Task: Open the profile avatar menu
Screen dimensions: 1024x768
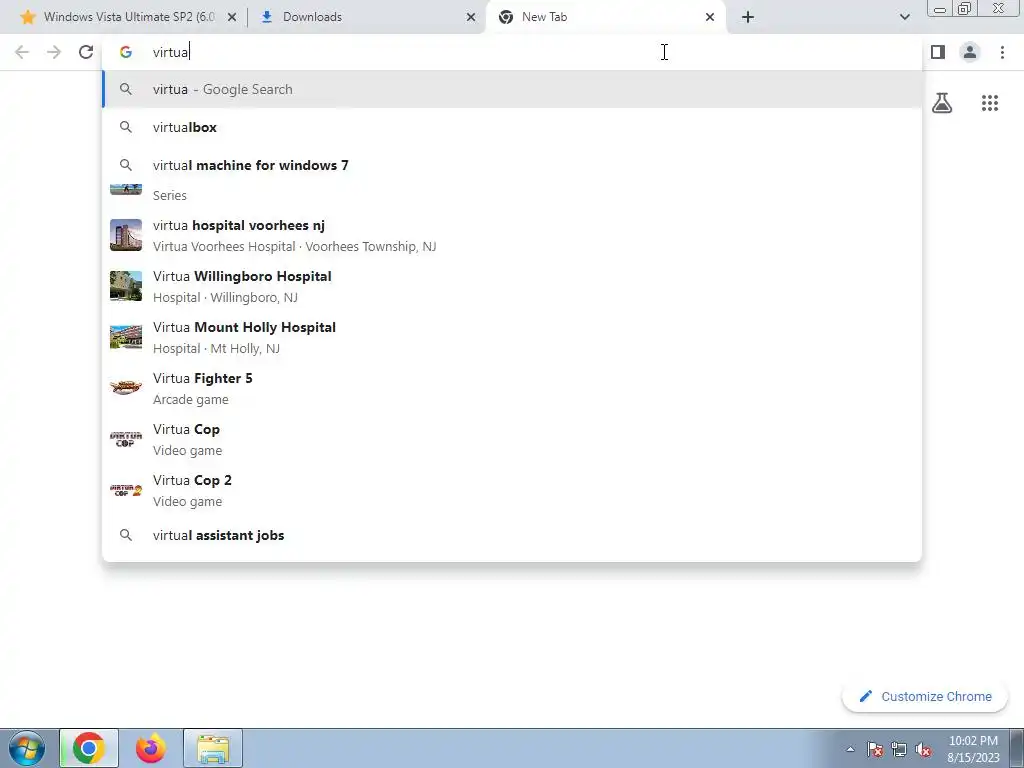Action: [x=970, y=52]
